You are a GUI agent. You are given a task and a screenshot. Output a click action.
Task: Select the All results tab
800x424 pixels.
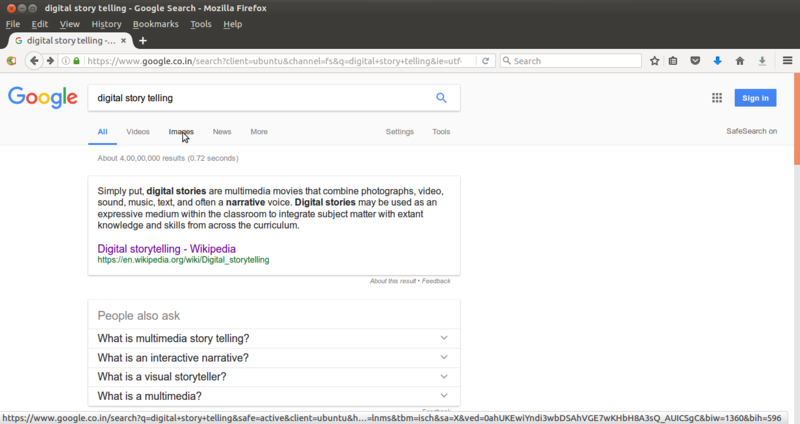coord(103,132)
